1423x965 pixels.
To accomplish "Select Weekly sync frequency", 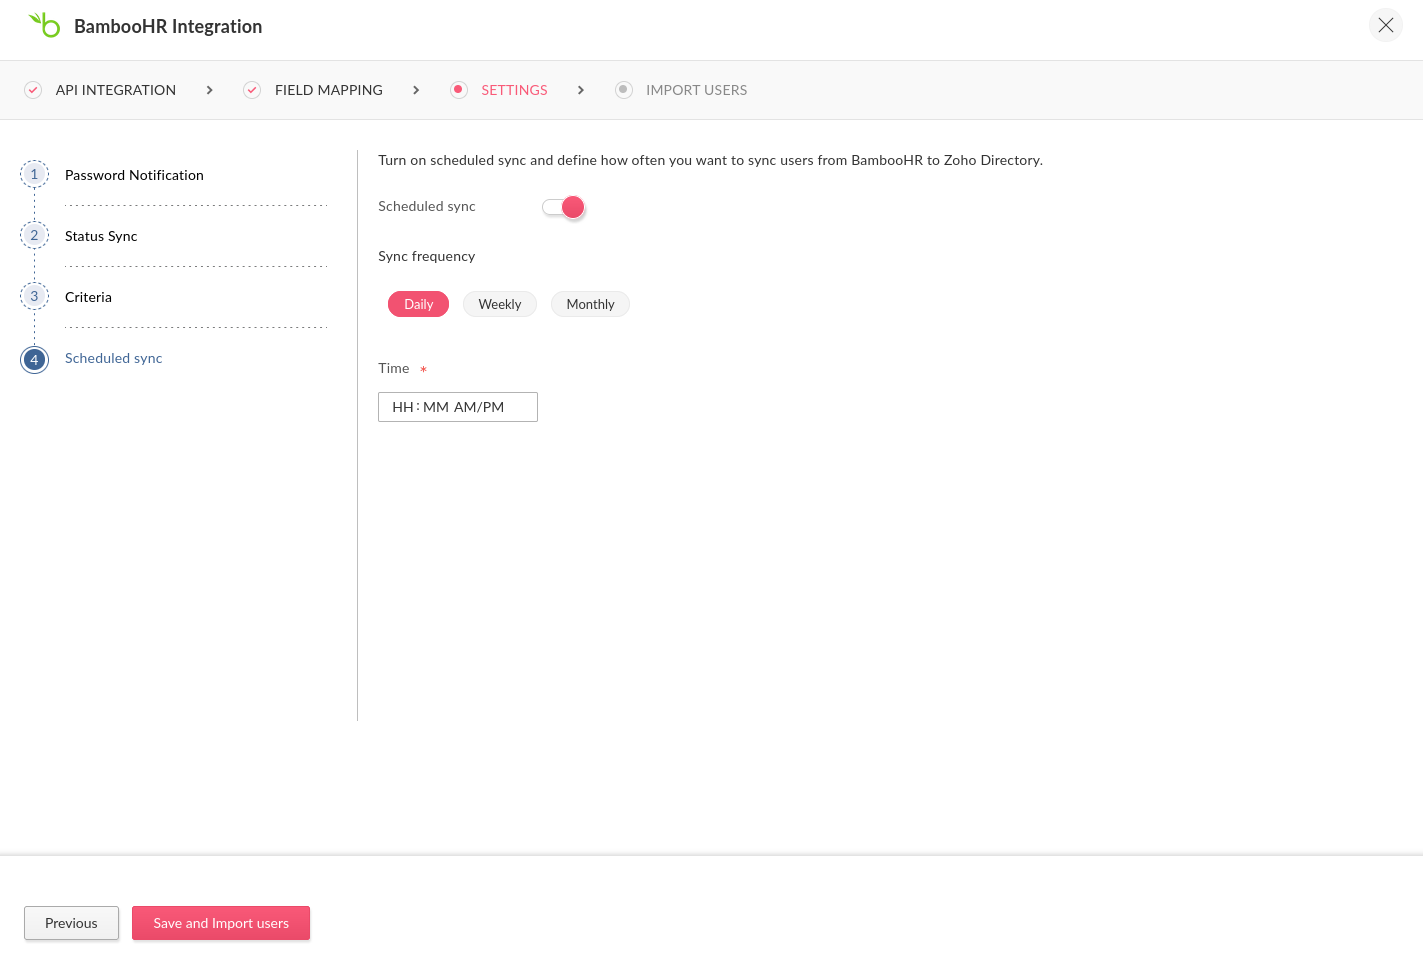I will click(x=500, y=304).
